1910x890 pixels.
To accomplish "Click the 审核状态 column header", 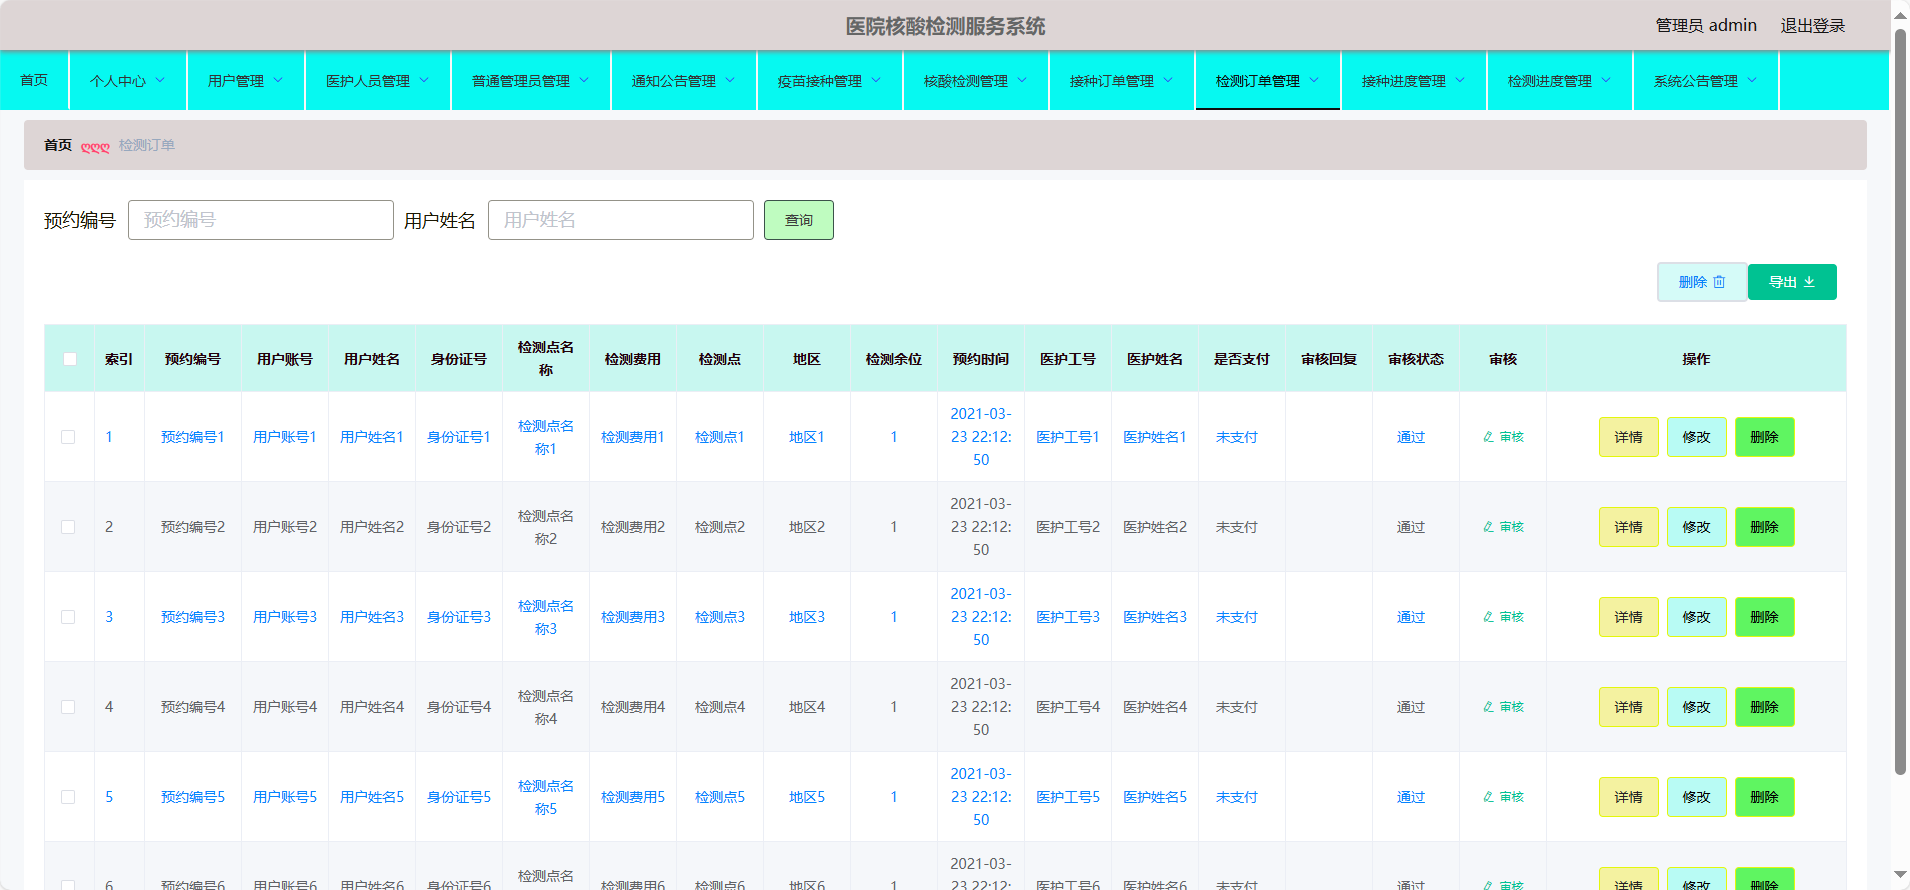I will click(1416, 359).
